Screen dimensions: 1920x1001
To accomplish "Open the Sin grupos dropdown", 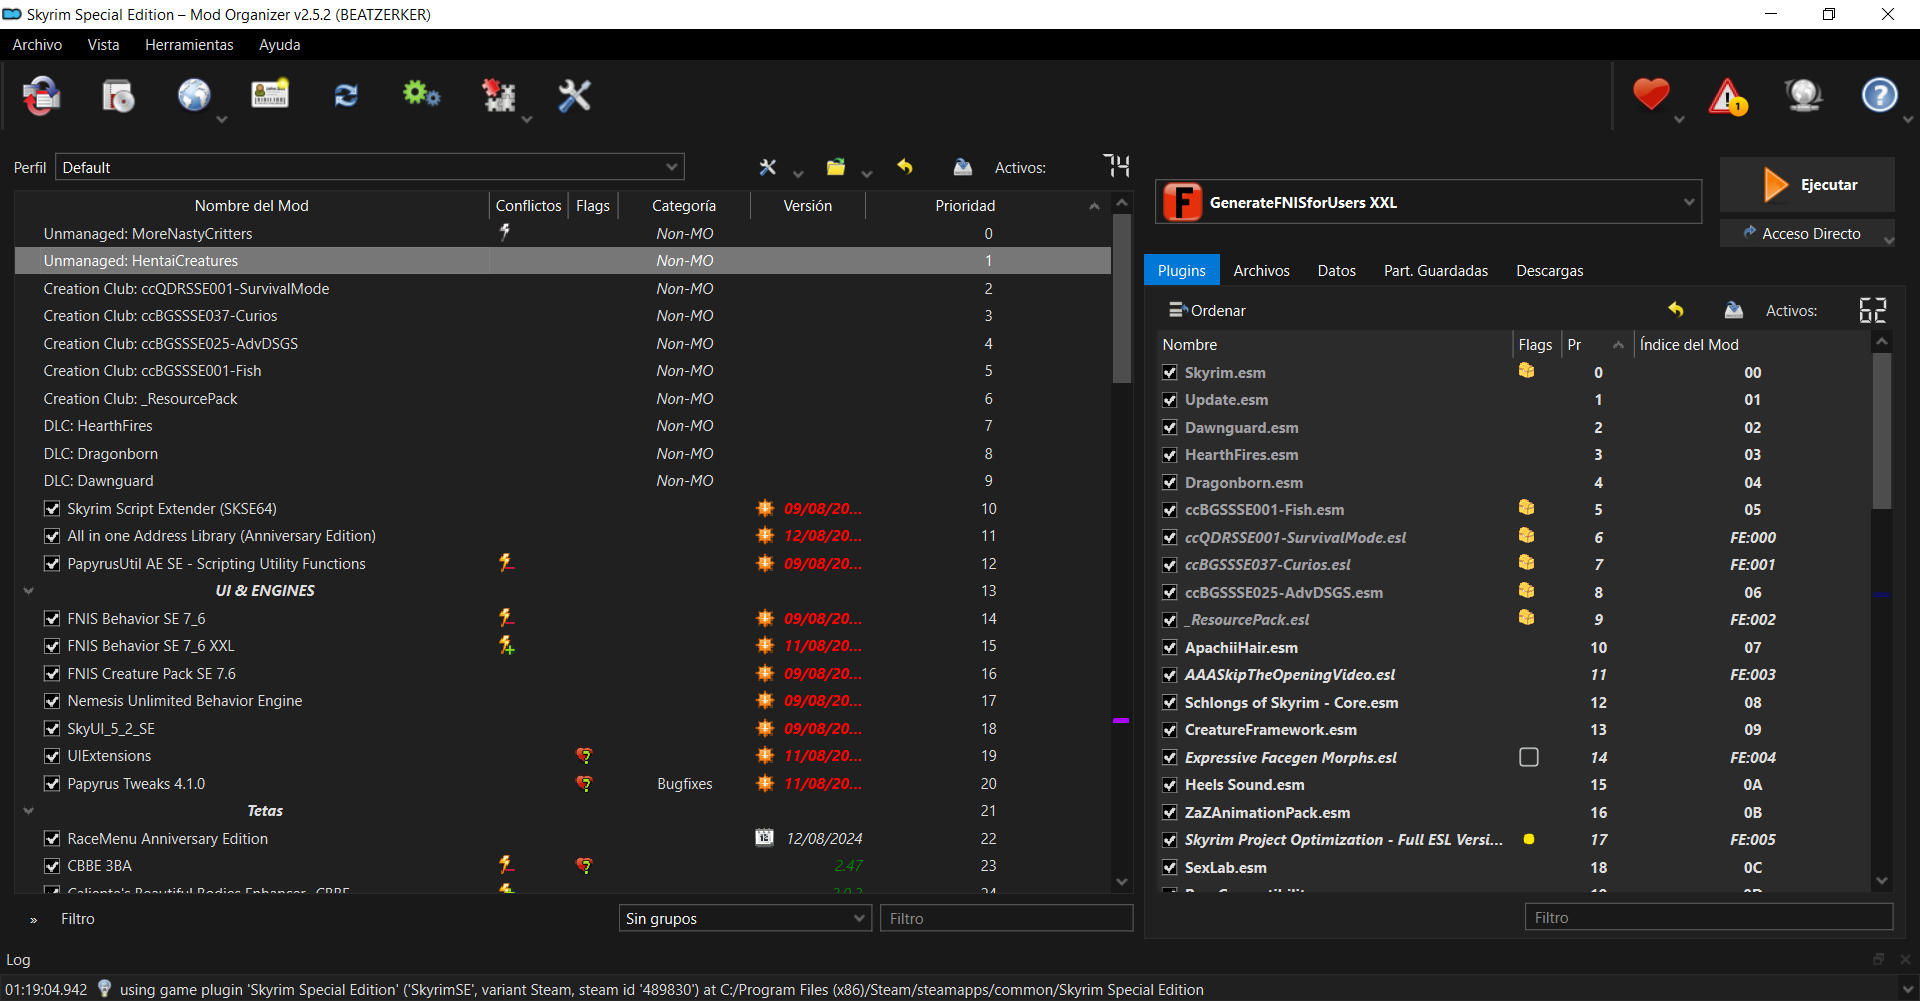I will pos(745,918).
